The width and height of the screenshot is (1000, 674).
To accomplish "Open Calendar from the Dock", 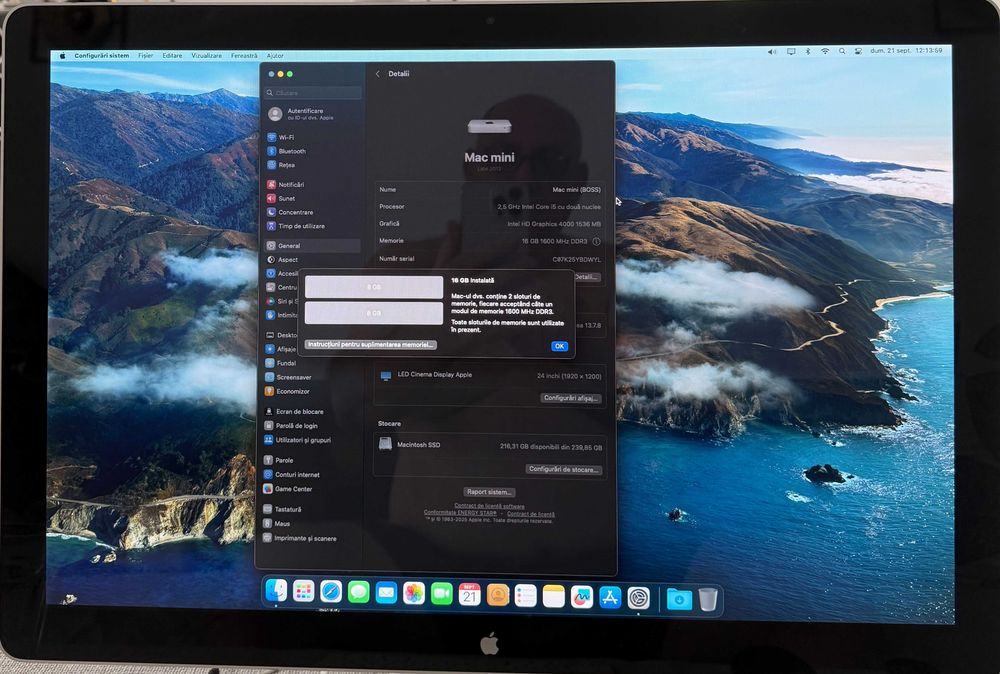I will click(469, 594).
